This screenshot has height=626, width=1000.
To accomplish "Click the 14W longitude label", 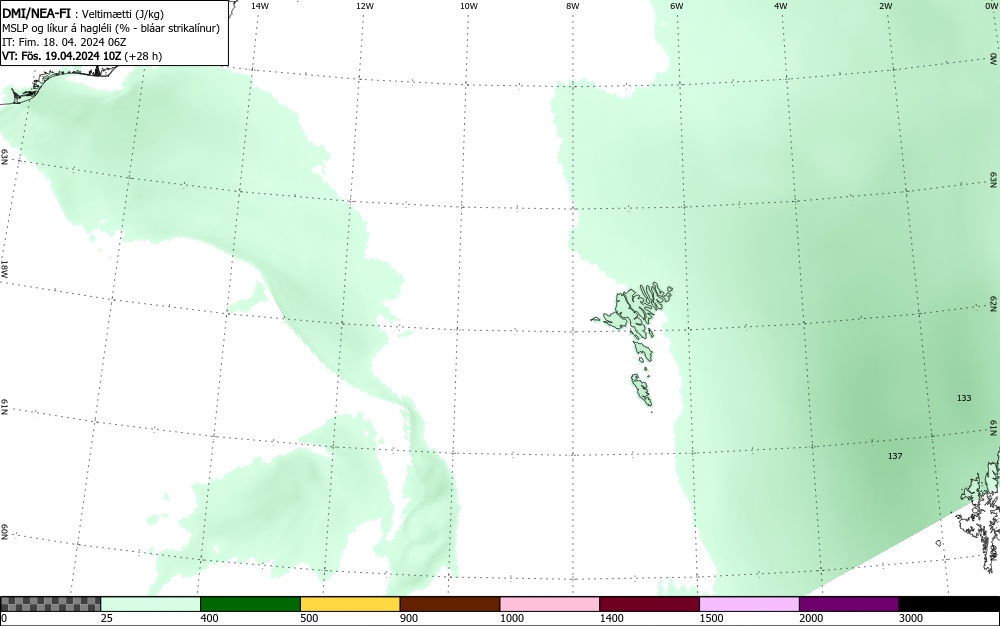I will 260,6.
